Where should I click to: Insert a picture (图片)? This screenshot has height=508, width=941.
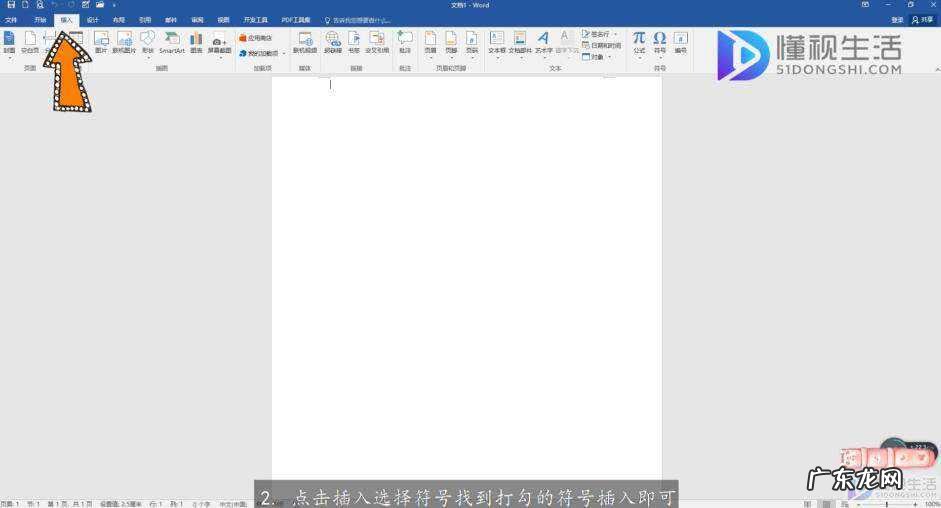click(101, 43)
